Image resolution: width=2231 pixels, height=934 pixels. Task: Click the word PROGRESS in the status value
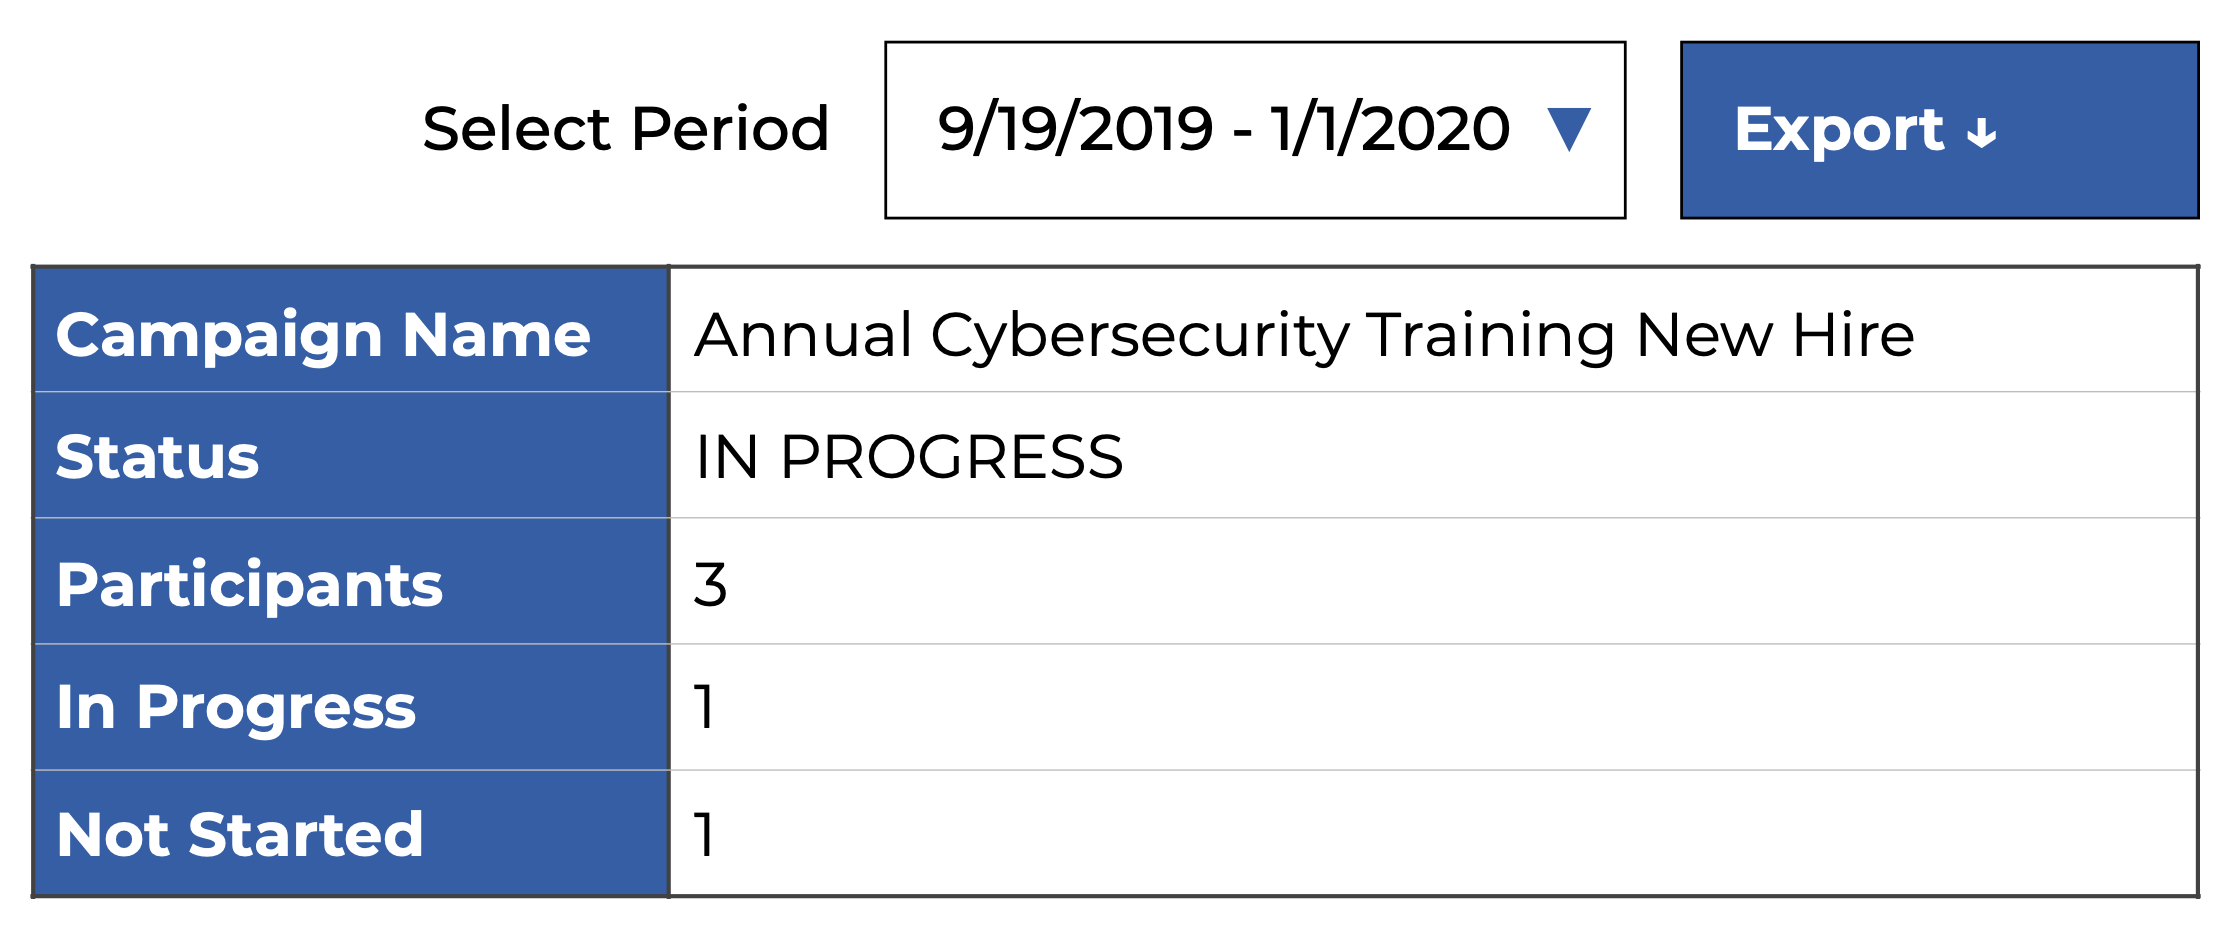click(951, 458)
